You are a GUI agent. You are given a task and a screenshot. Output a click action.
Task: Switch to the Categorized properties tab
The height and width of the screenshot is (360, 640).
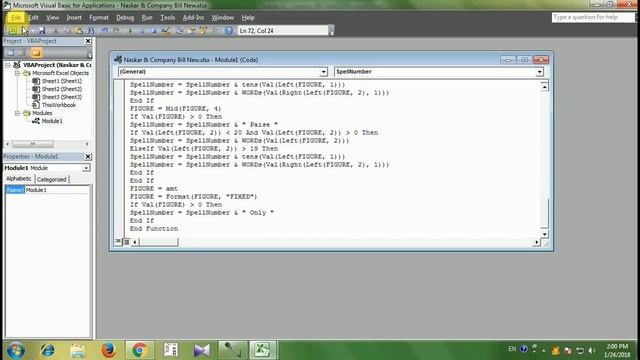[52, 179]
